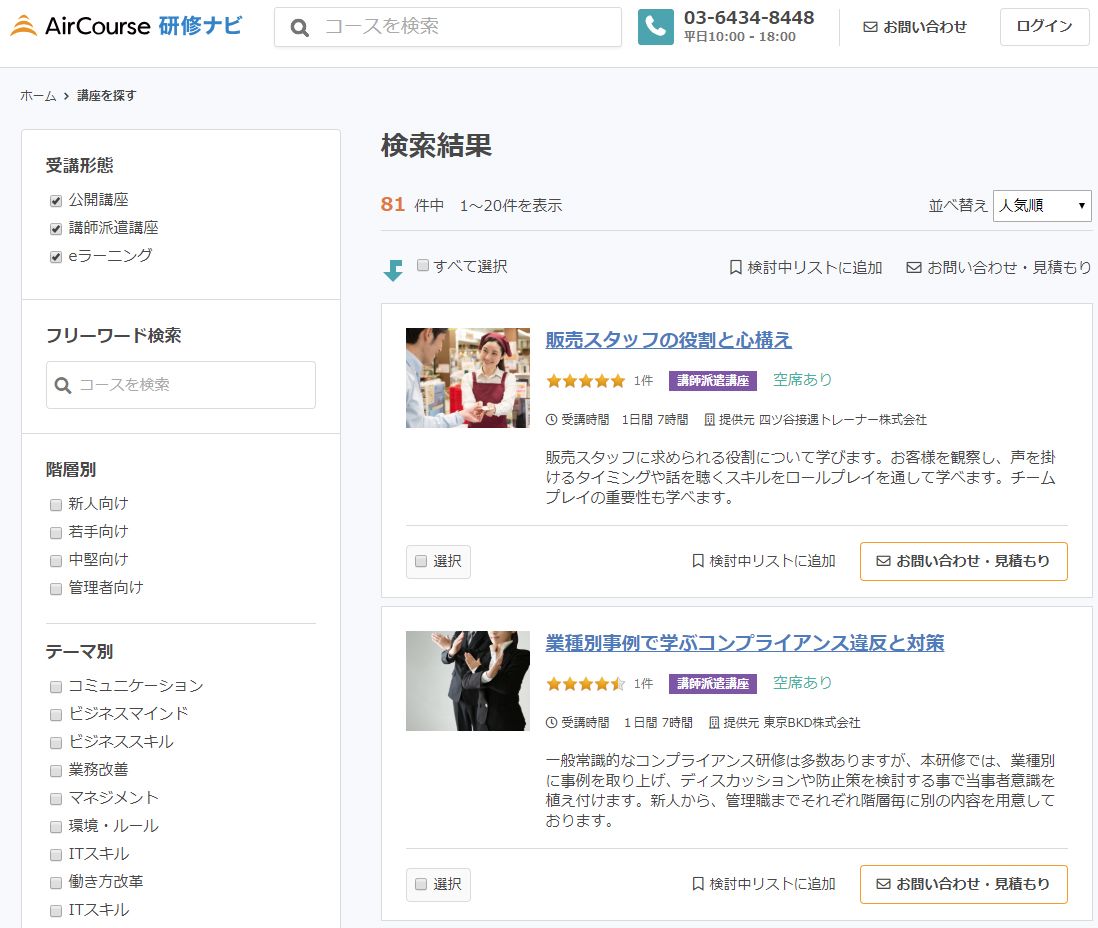Open the 人気順 sort dropdown
The image size is (1098, 928).
click(1042, 205)
